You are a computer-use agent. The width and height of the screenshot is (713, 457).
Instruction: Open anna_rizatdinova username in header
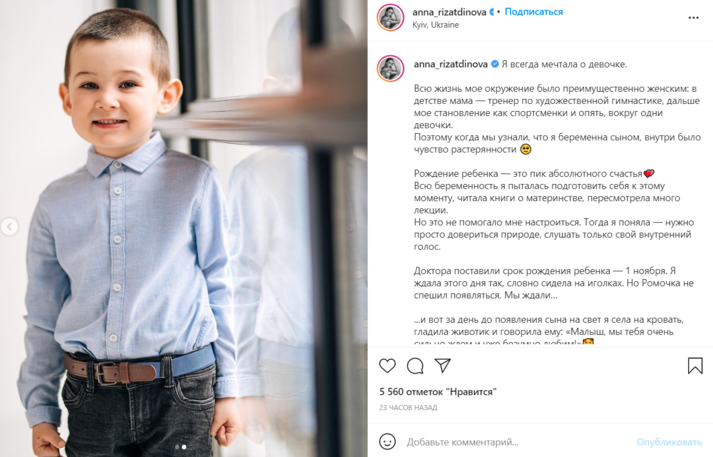click(x=449, y=12)
